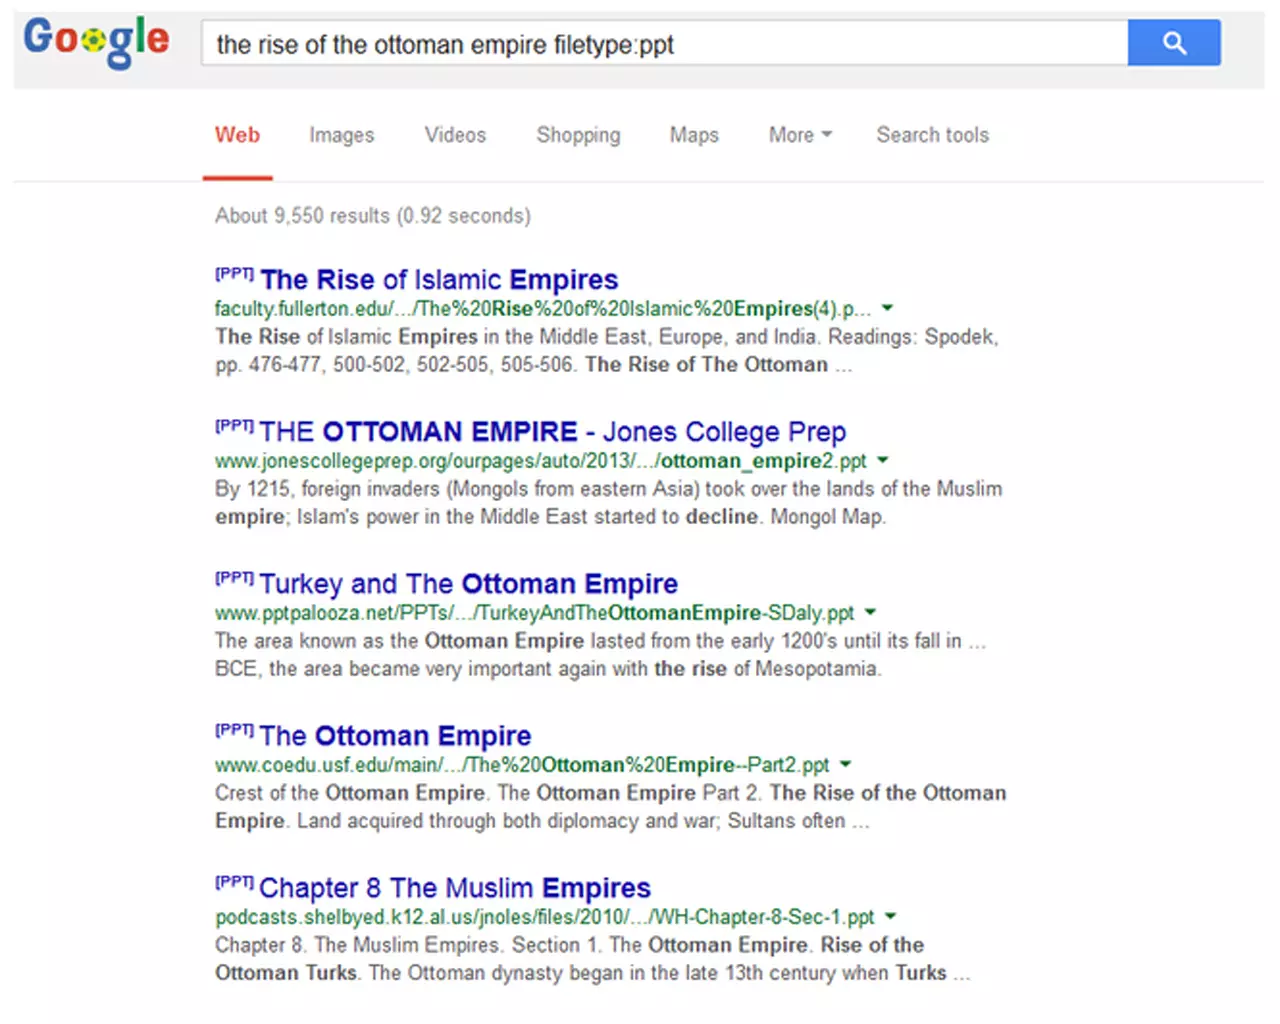Screen dimensions: 1280x1024
Task: Open the Maps tab
Action: pyautogui.click(x=694, y=135)
